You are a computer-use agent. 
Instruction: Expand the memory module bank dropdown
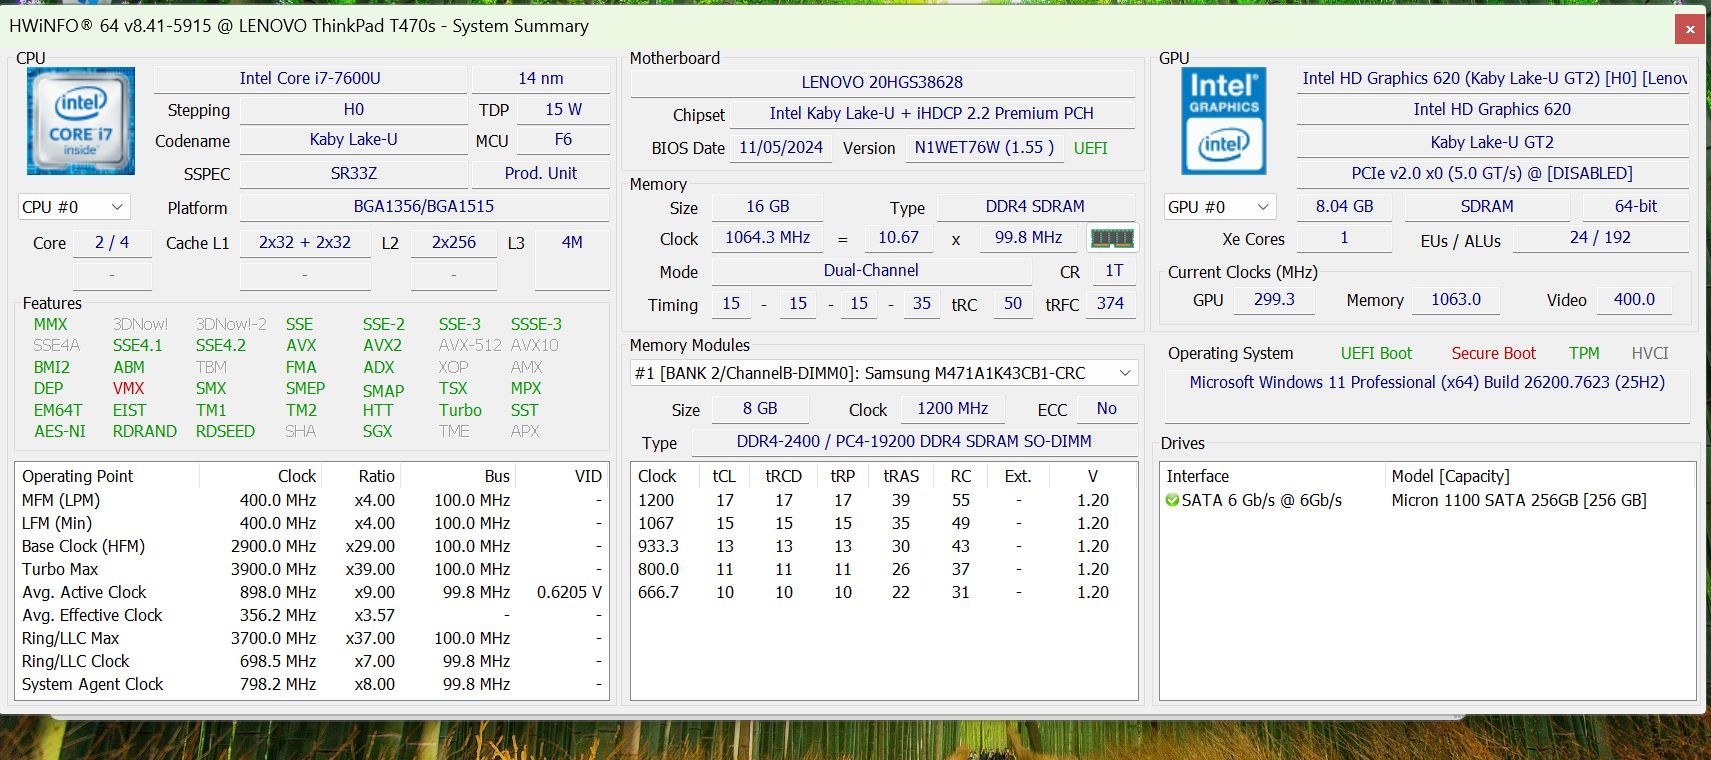(x=1124, y=373)
